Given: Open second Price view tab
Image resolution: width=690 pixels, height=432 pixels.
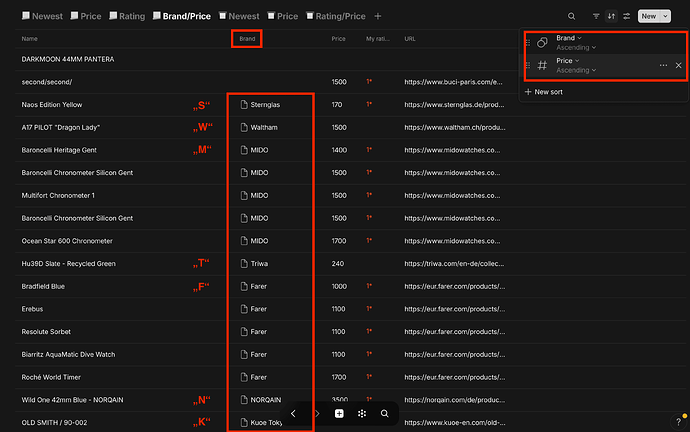Looking at the screenshot, I should (283, 16).
